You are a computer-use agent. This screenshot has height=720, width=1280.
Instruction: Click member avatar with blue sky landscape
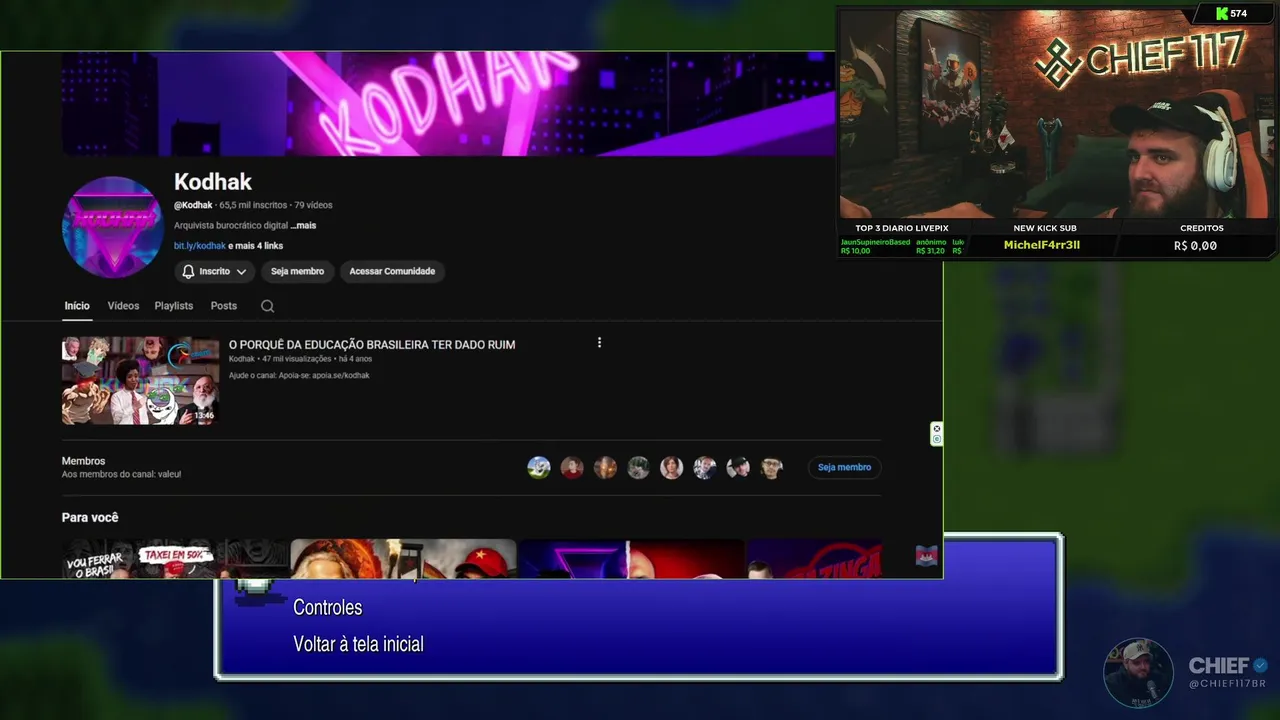(539, 467)
